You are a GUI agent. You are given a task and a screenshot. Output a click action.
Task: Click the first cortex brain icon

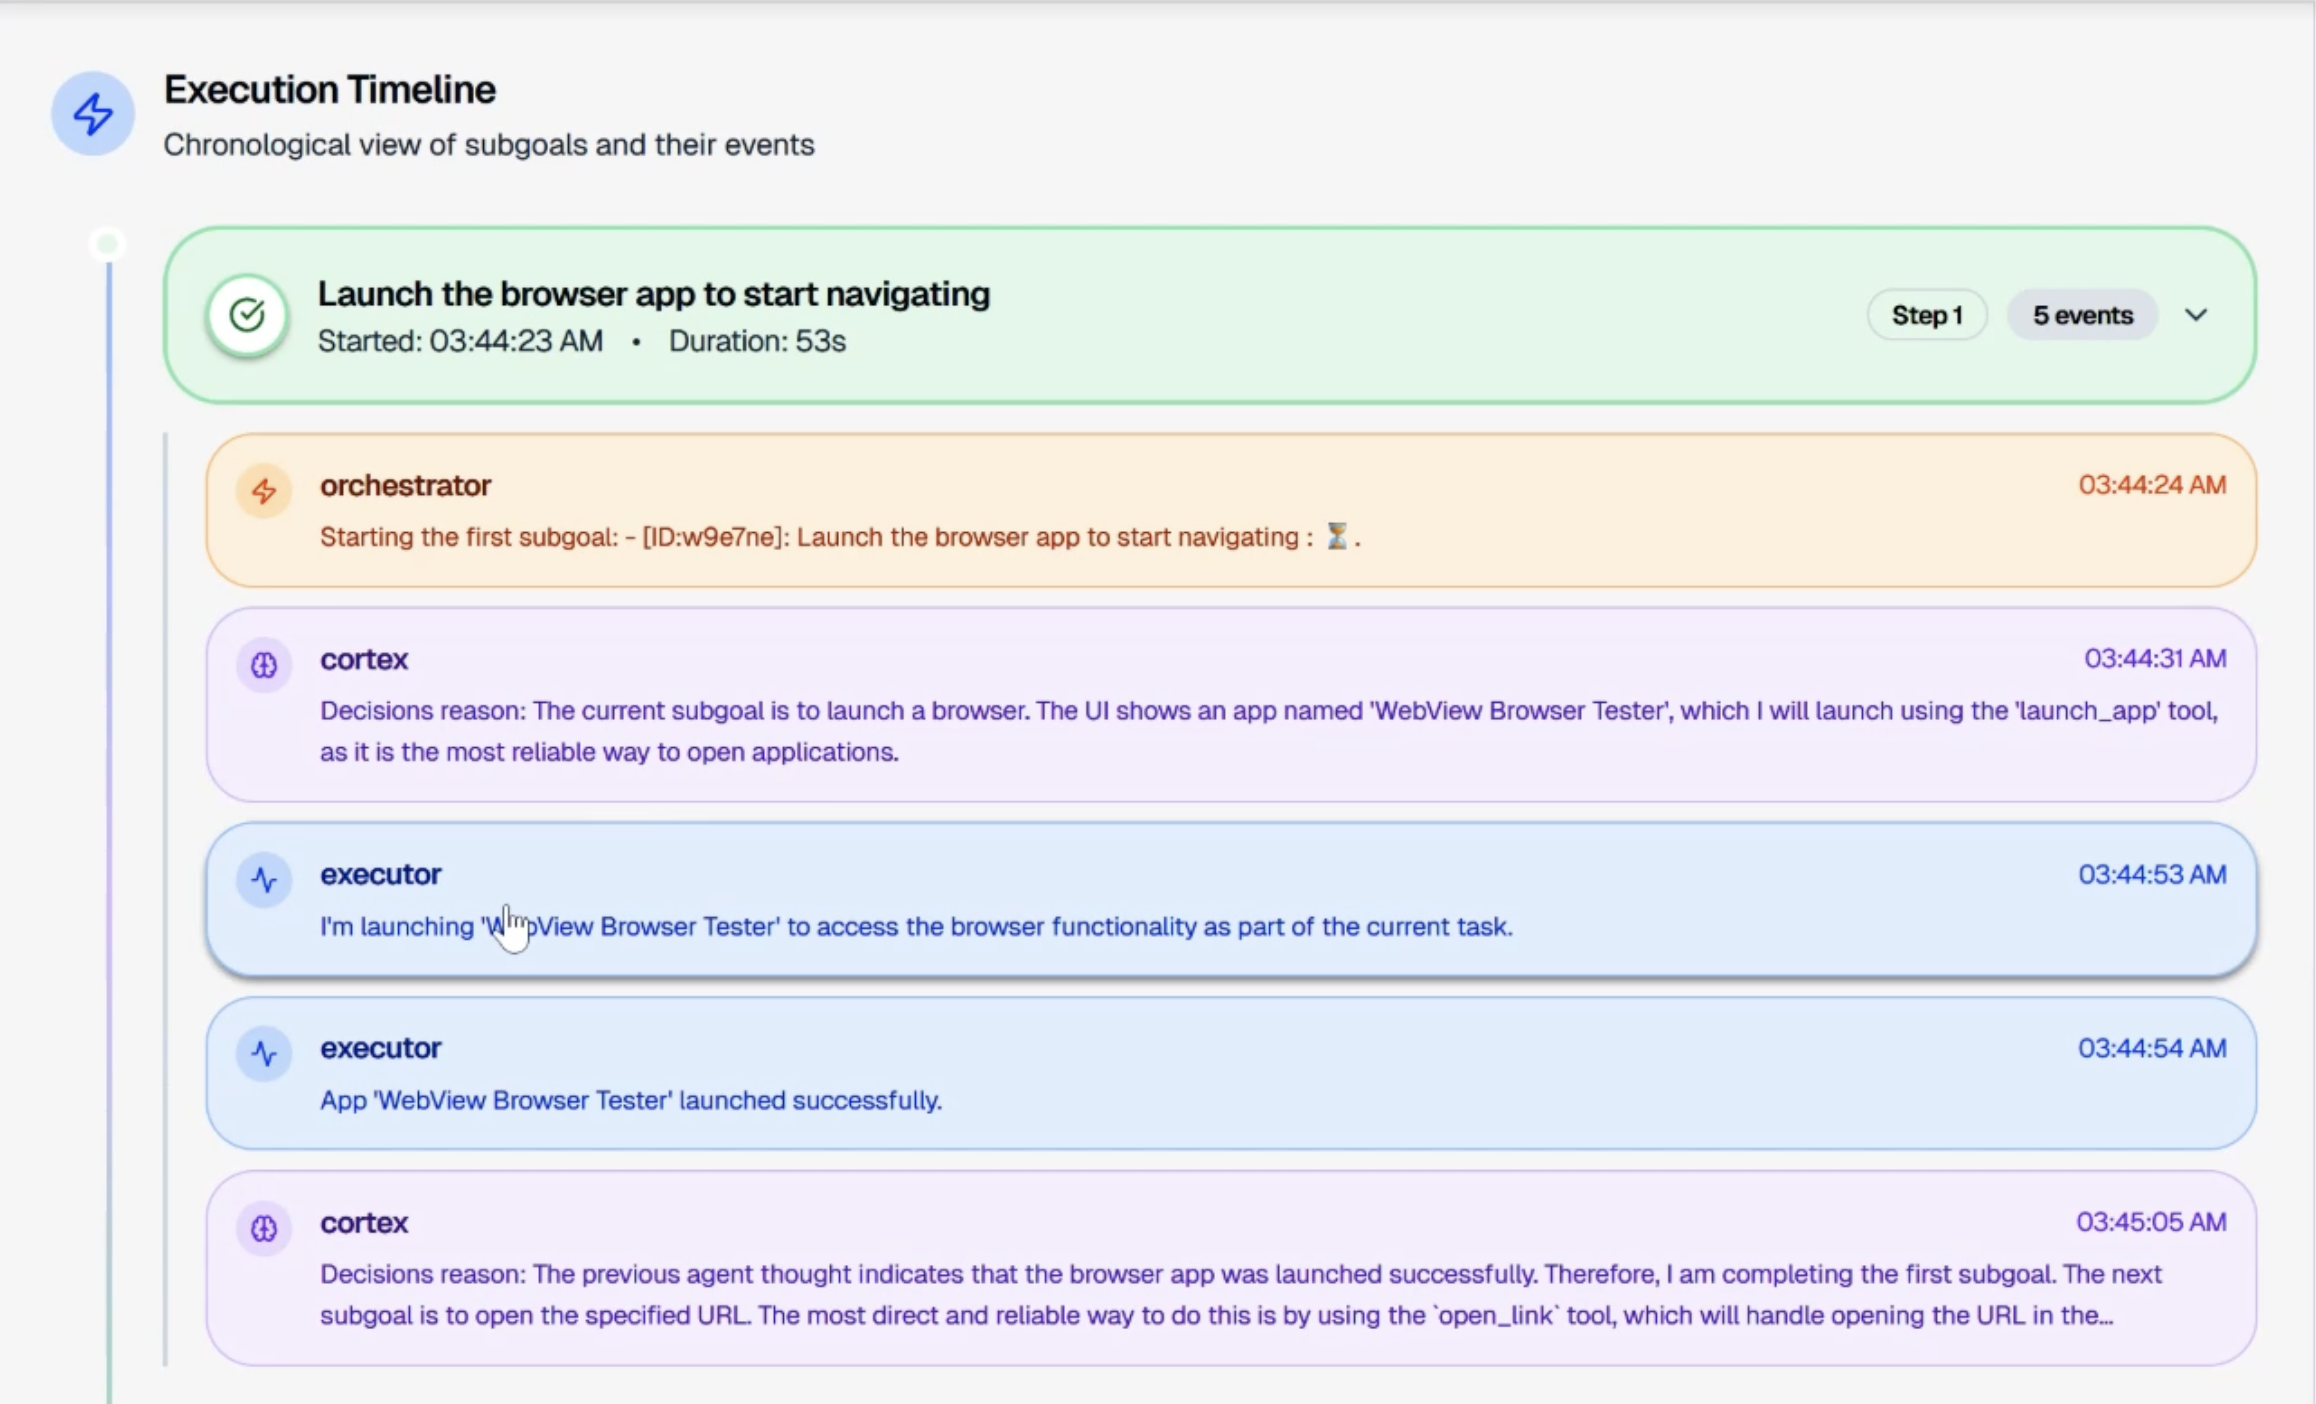pos(264,665)
